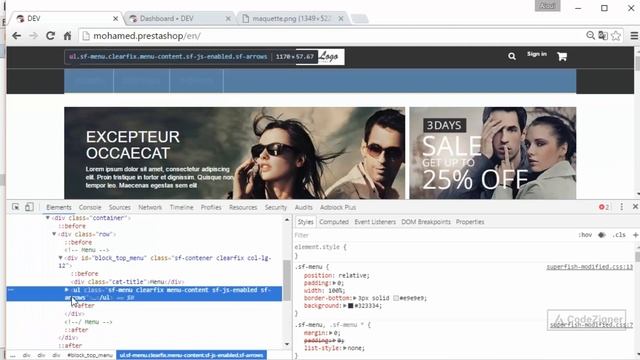
Task: Close the DevTools panel
Action: click(635, 207)
